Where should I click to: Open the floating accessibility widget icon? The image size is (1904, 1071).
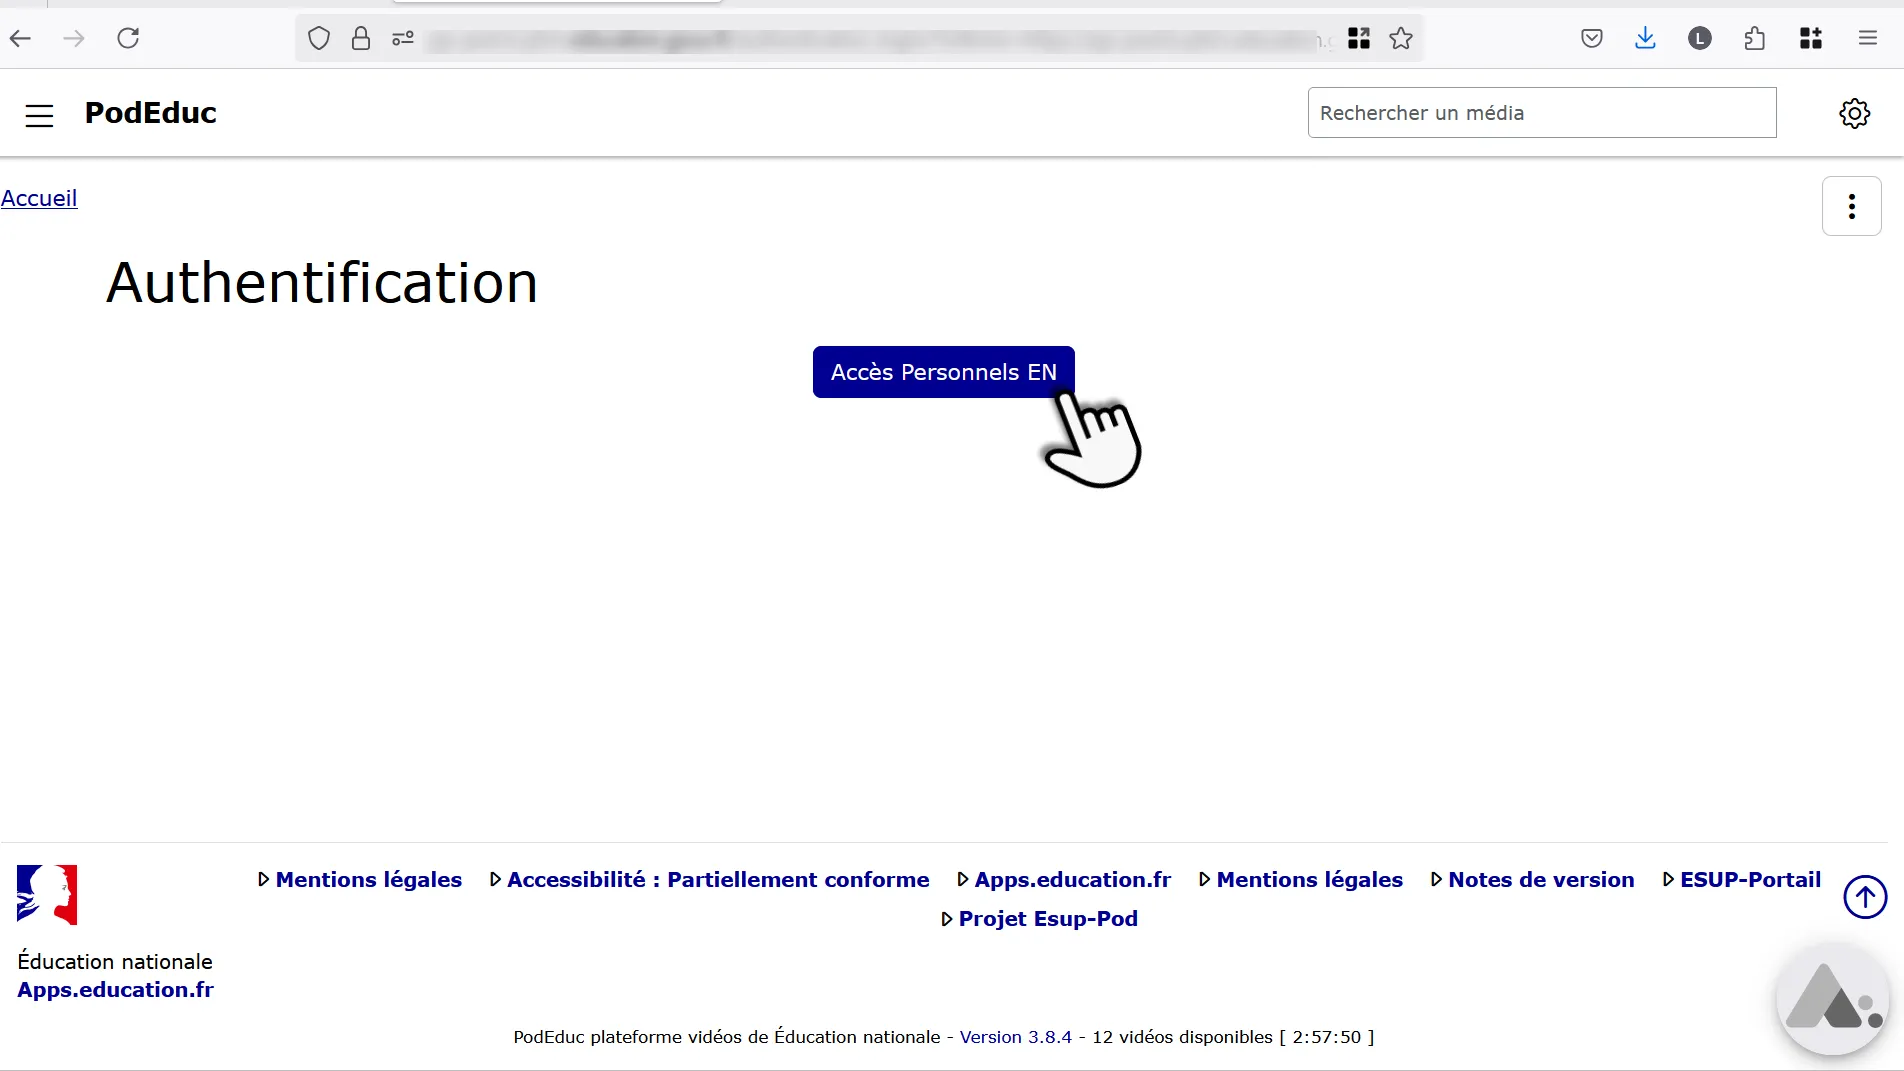(1832, 1000)
